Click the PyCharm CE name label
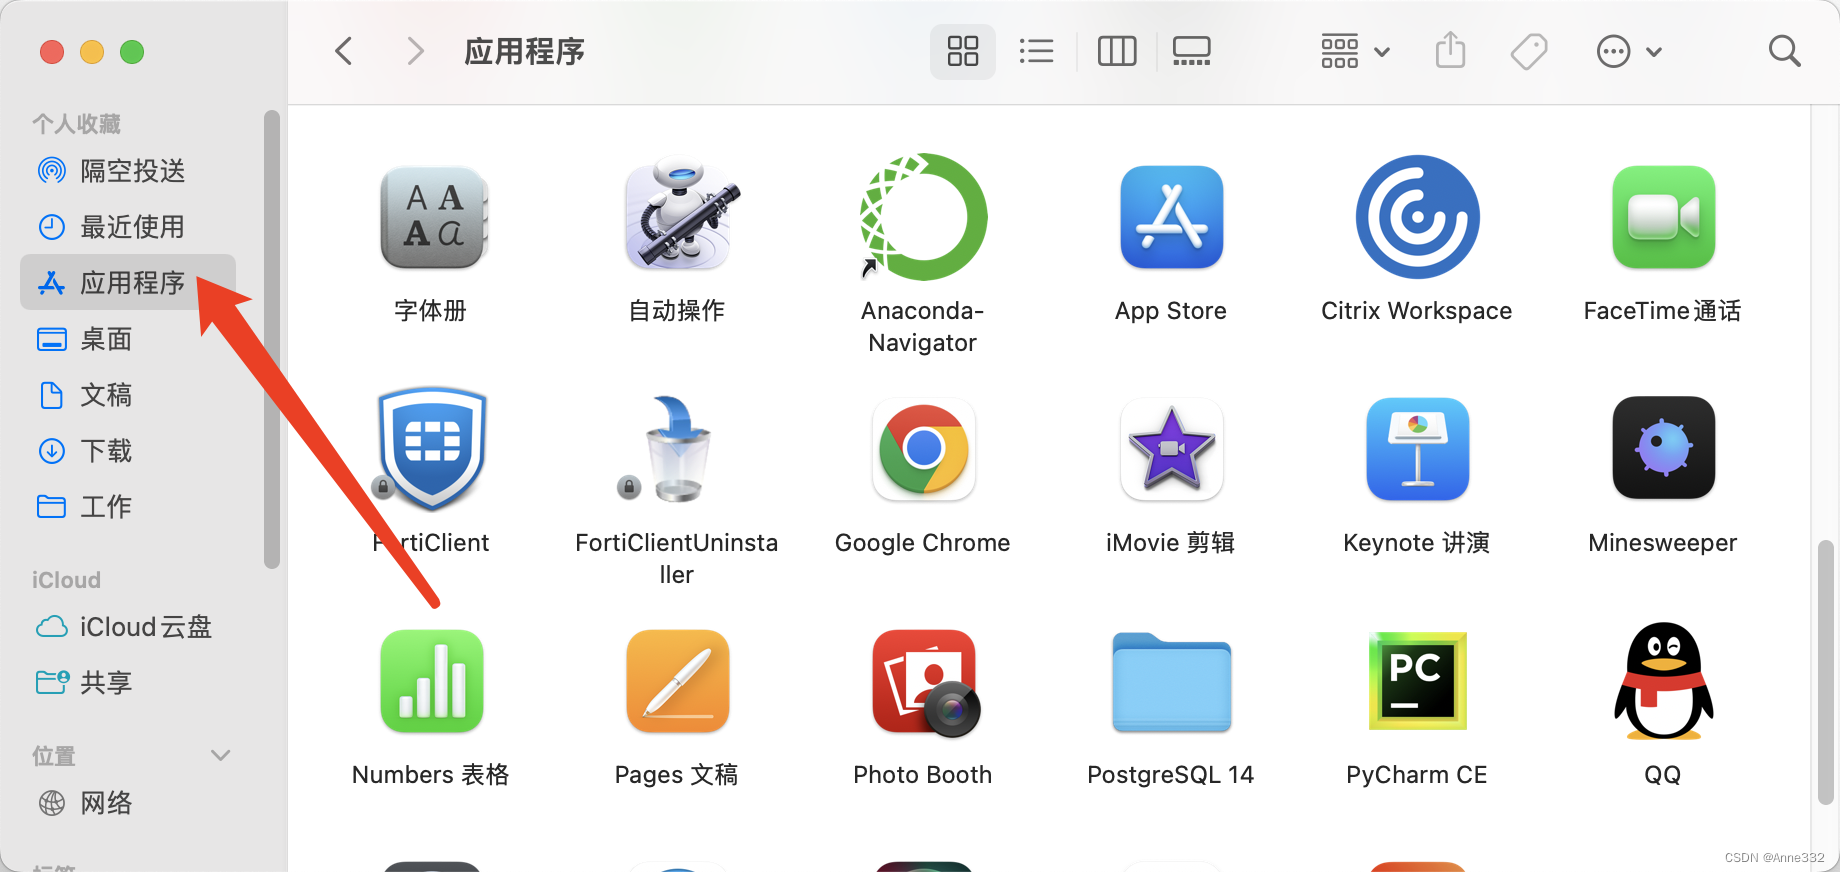Image resolution: width=1840 pixels, height=872 pixels. coord(1417,775)
